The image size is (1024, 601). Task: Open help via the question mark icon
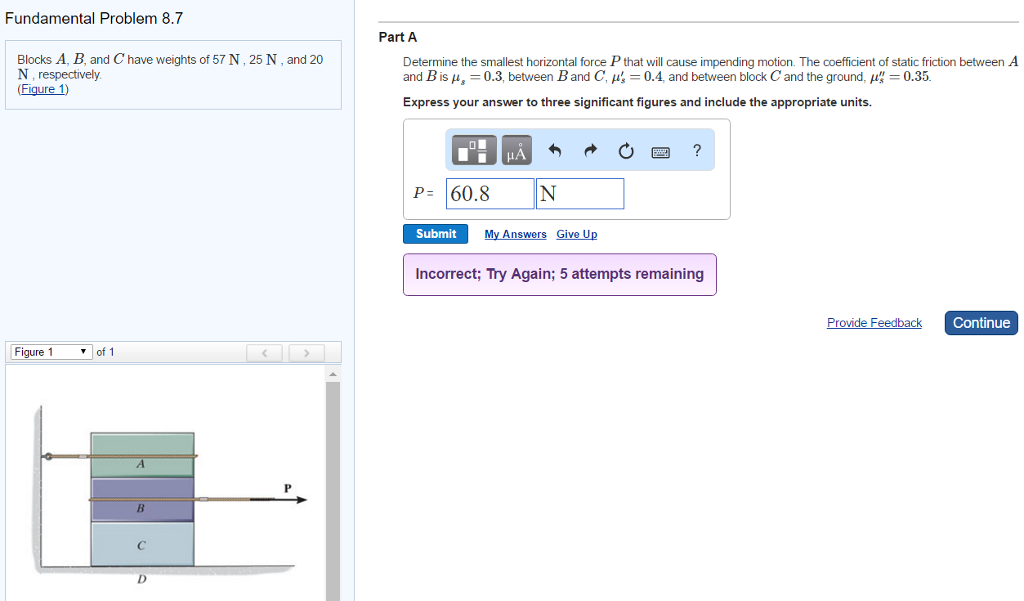[696, 150]
